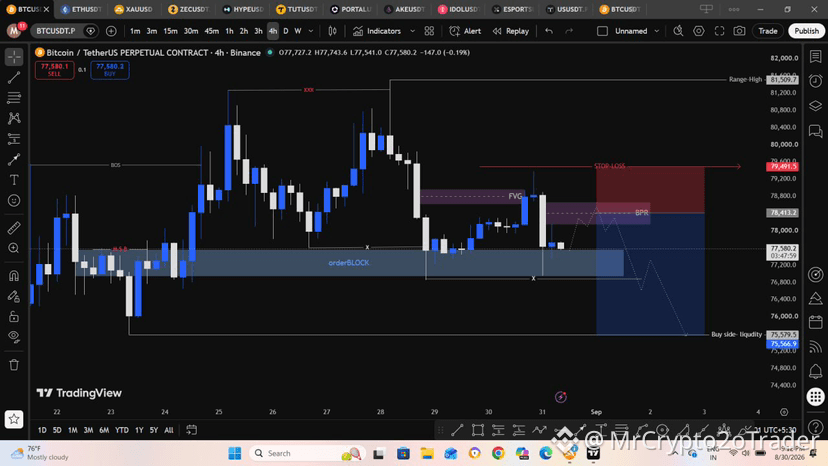Open the watchlist panel icon
828x466 pixels.
click(x=816, y=57)
